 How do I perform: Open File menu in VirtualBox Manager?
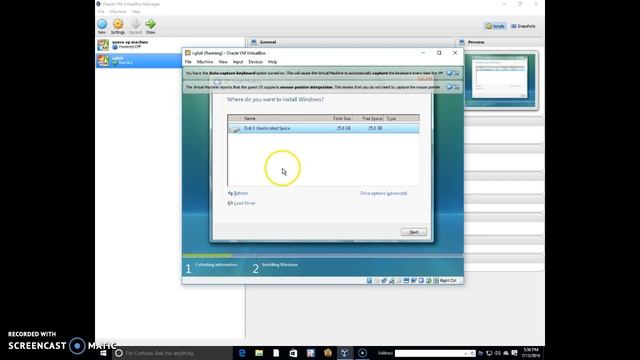101,11
